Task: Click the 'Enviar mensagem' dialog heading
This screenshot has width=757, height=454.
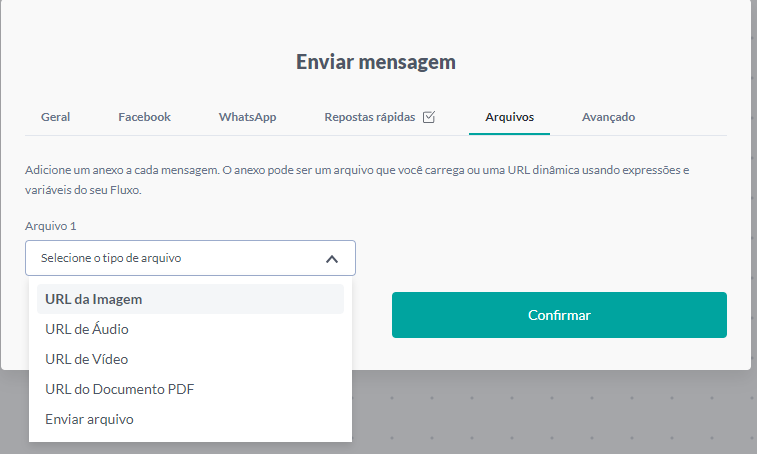Action: click(x=376, y=62)
